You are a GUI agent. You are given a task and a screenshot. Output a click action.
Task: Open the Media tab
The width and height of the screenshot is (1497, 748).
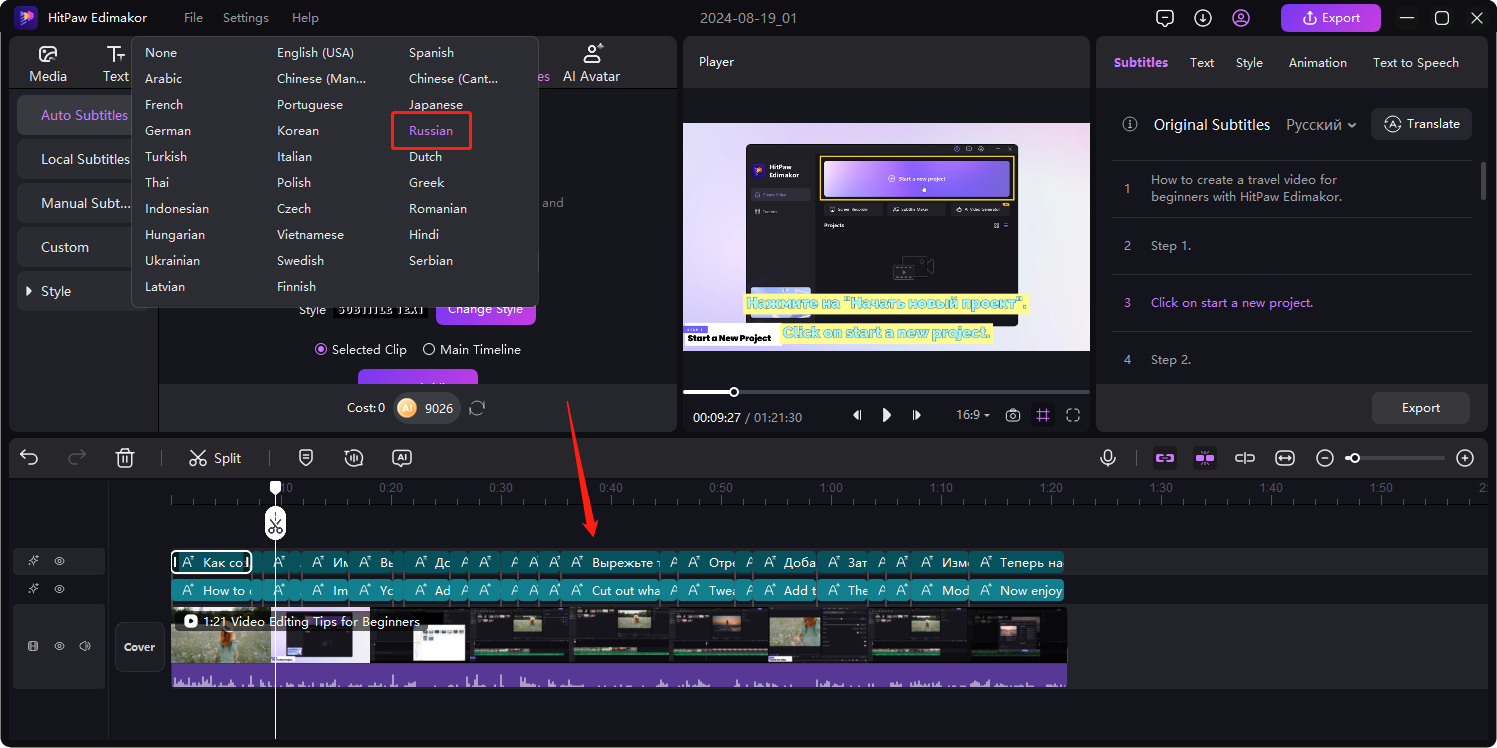48,64
